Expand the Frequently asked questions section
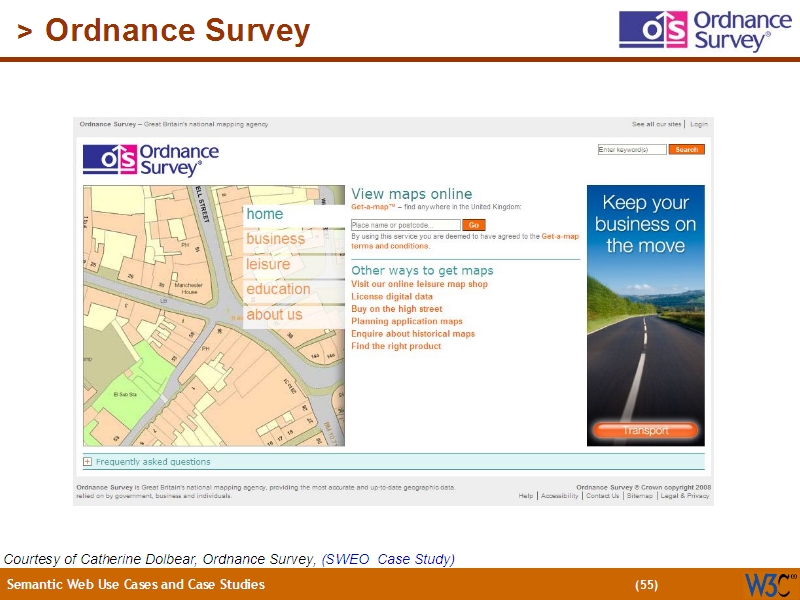 pos(88,462)
